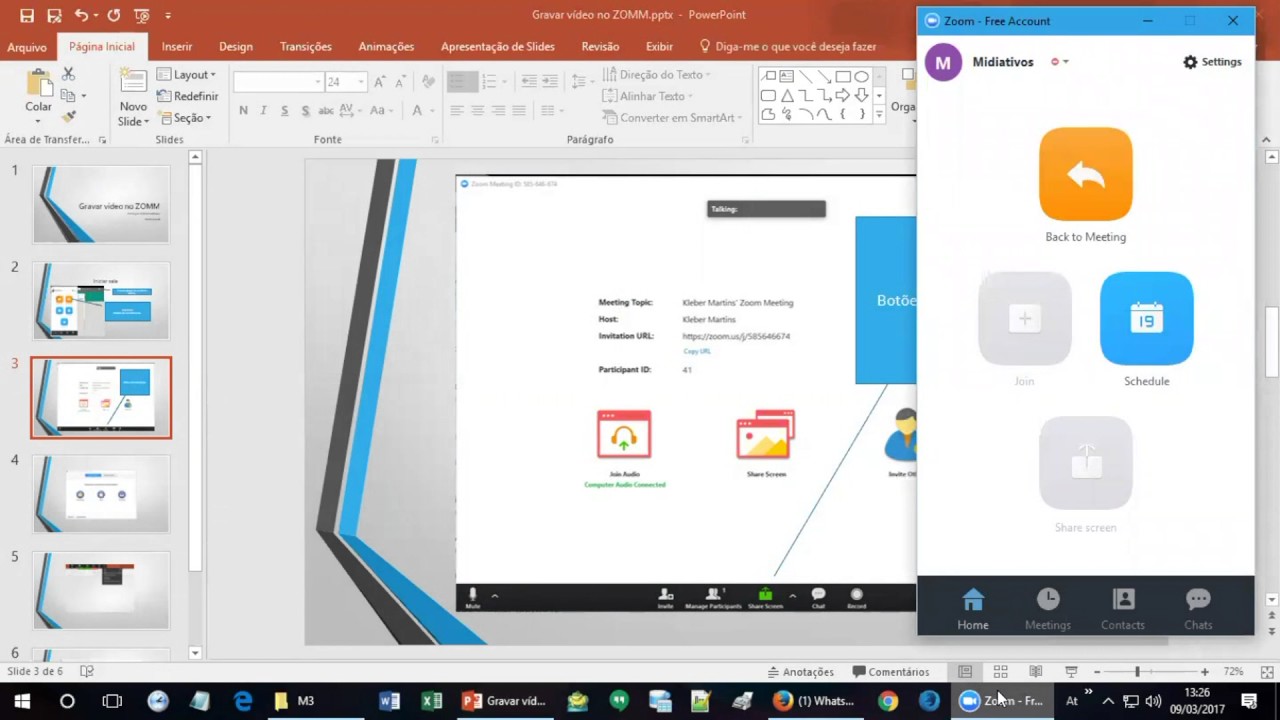The image size is (1280, 720).
Task: Switch to the Inserir ribbon tab
Action: point(177,47)
